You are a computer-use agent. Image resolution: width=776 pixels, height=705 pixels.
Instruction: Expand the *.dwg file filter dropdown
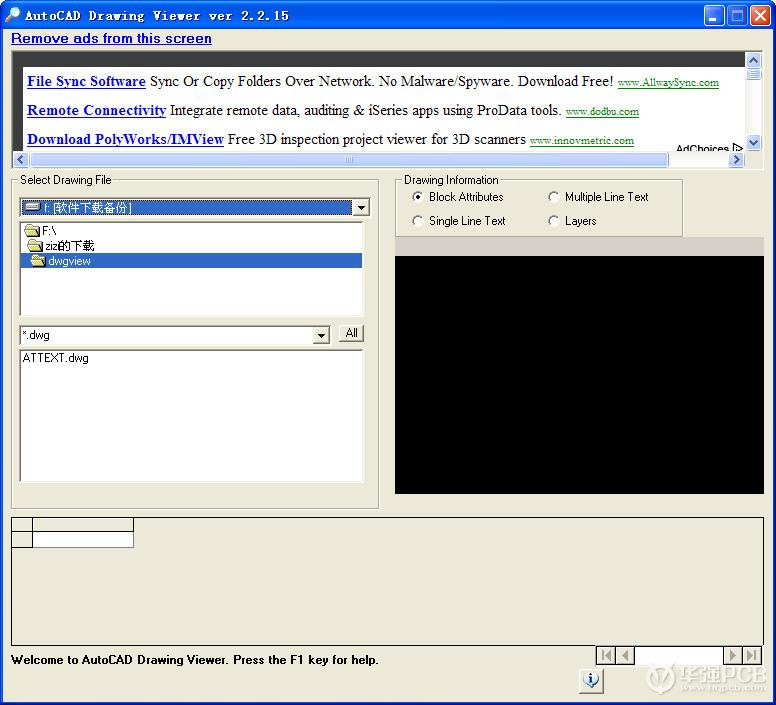coord(321,336)
